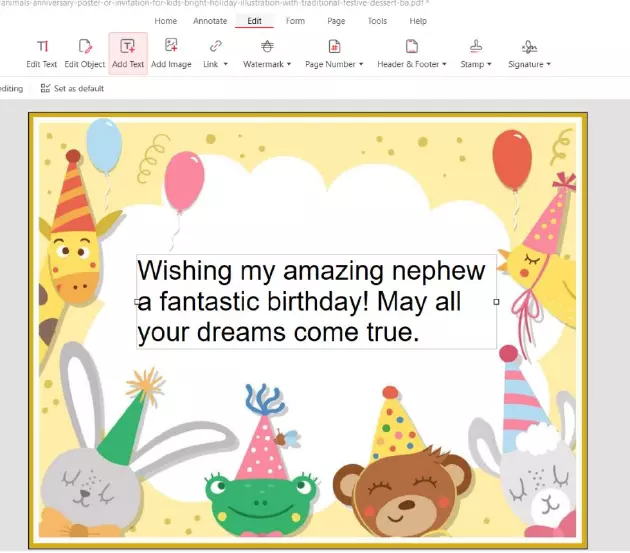The width and height of the screenshot is (630, 553).
Task: Click the Watermark icon
Action: [x=267, y=46]
